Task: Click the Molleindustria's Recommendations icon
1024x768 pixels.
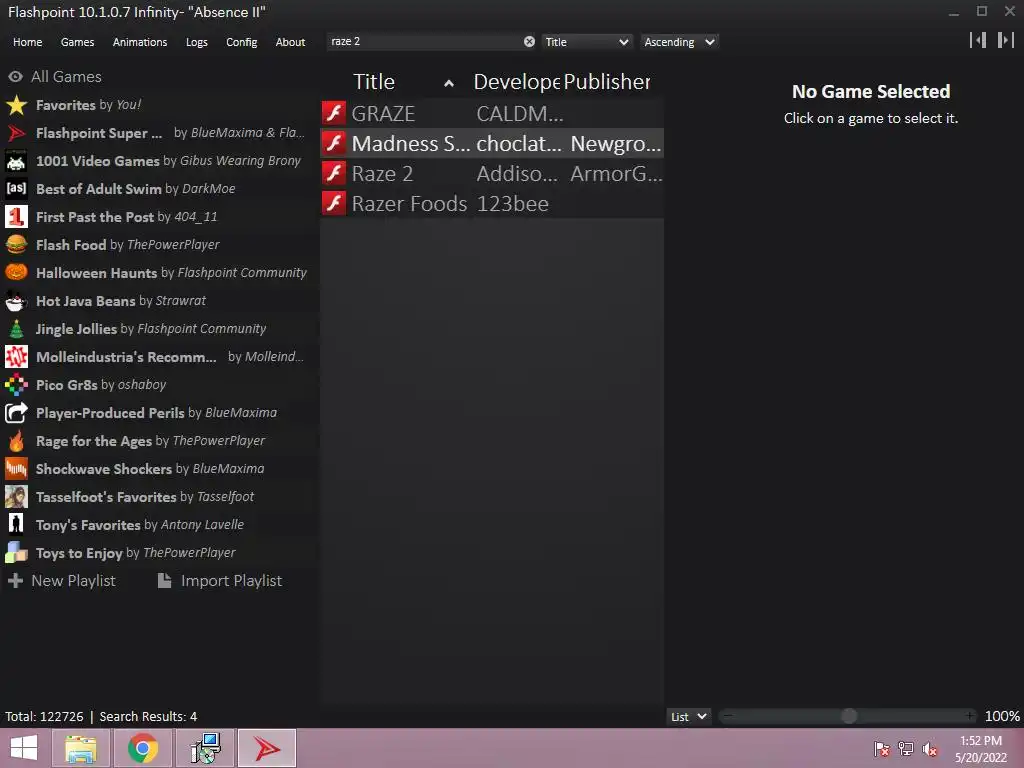Action: 16,357
